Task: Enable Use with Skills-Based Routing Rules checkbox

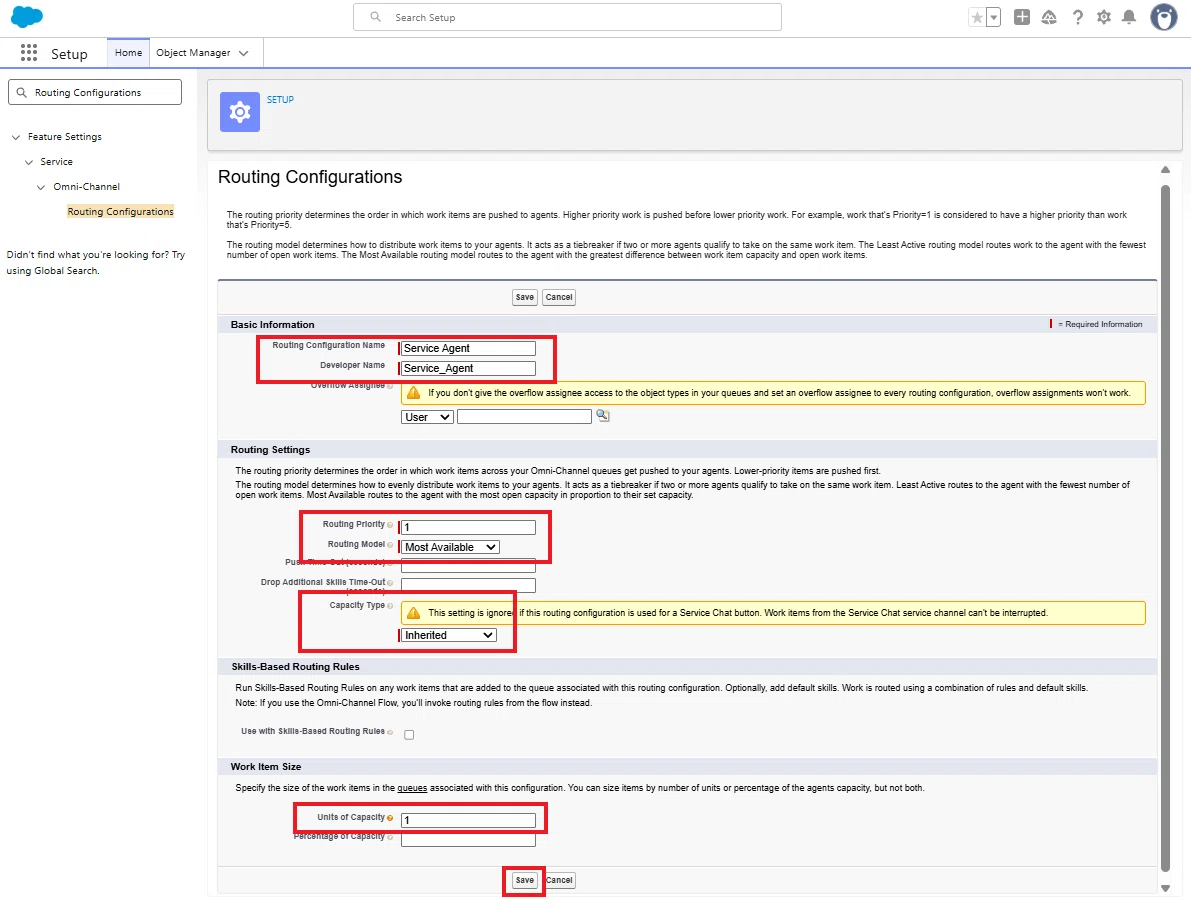Action: click(x=409, y=735)
